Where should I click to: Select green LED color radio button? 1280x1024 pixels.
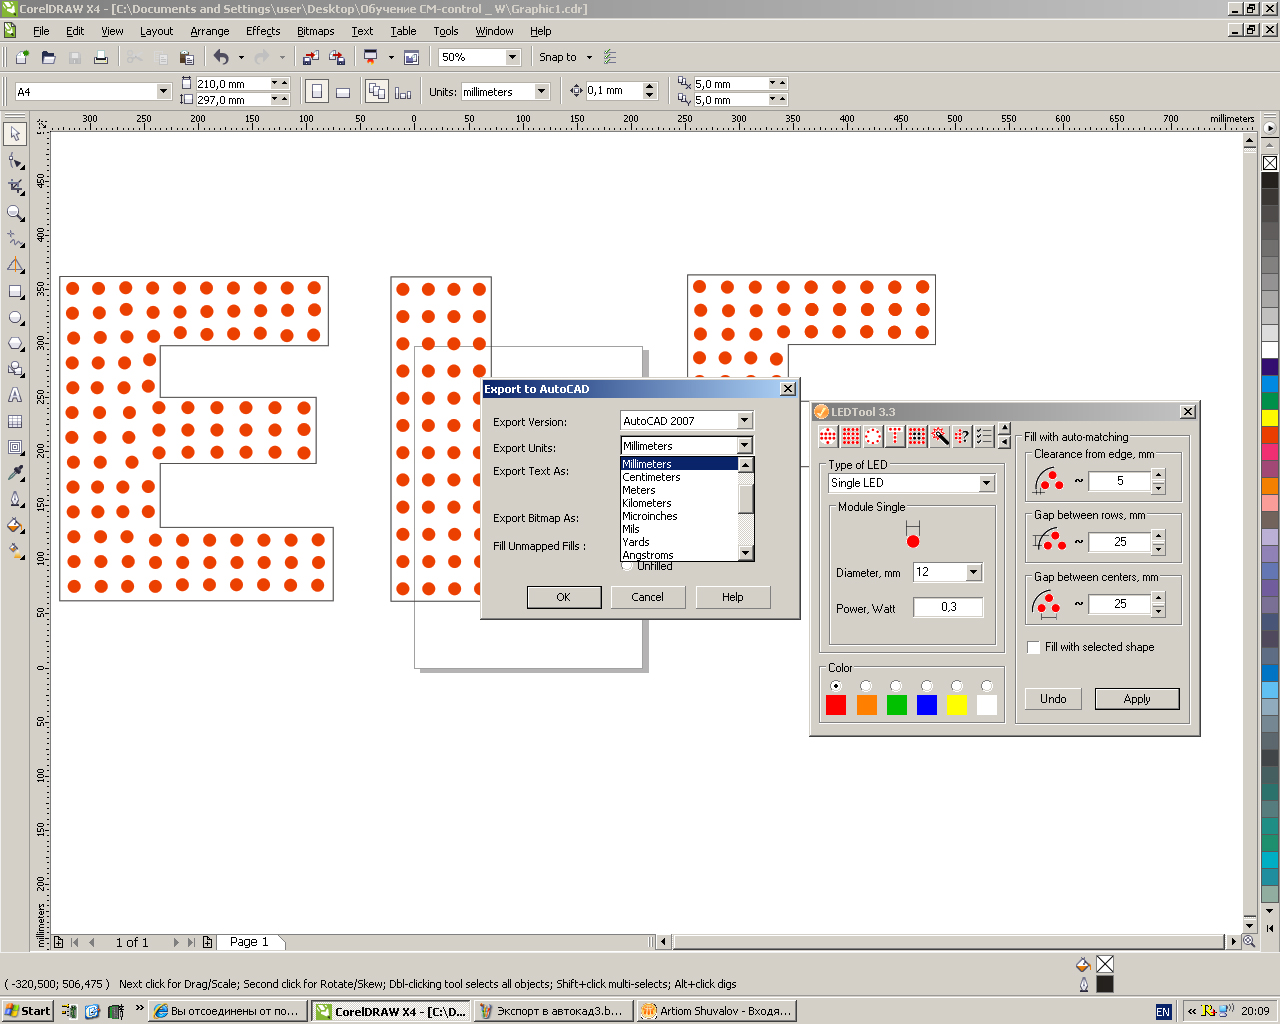coord(896,686)
